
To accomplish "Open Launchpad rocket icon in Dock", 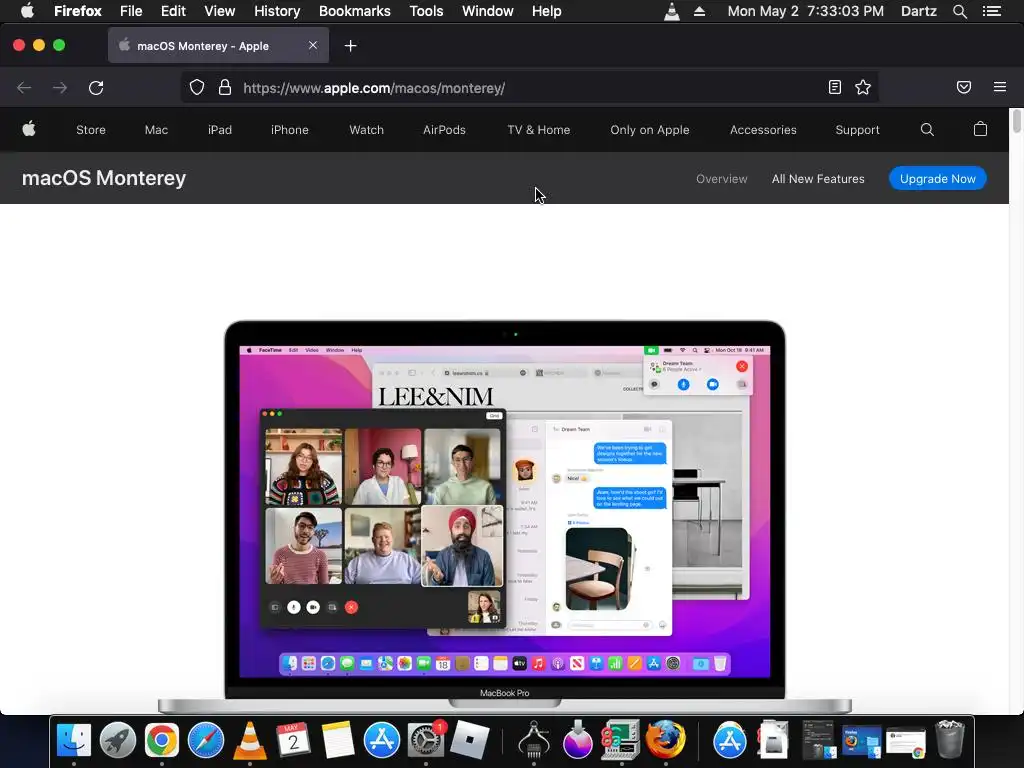I will coord(118,741).
